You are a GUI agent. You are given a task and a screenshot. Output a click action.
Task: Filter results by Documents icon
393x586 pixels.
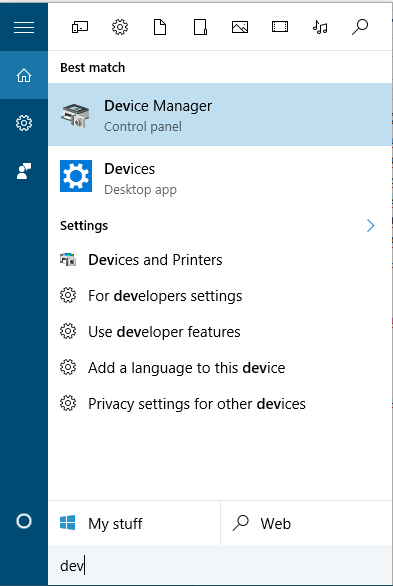pyautogui.click(x=160, y=27)
